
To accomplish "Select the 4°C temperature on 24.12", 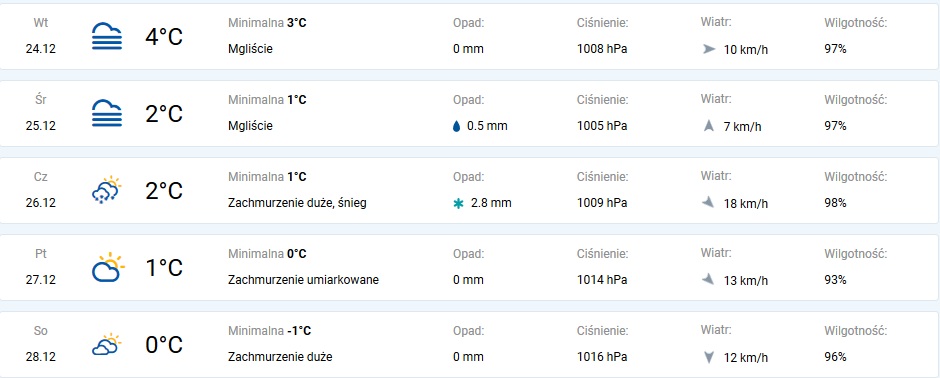I will click(x=164, y=37).
